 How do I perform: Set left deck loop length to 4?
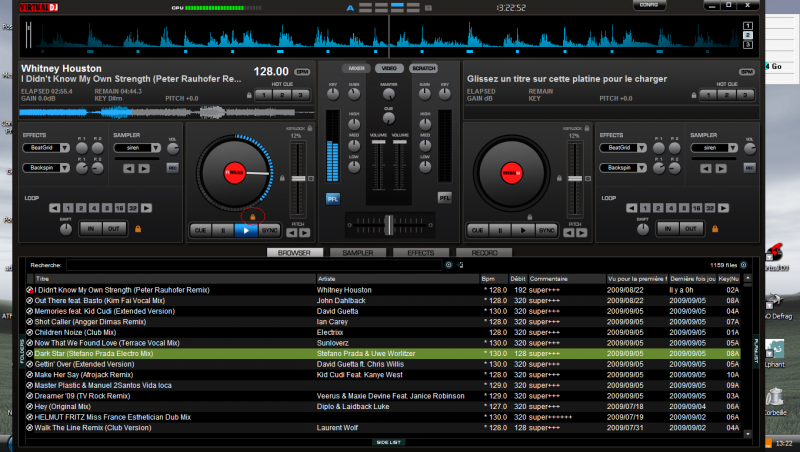(94, 208)
